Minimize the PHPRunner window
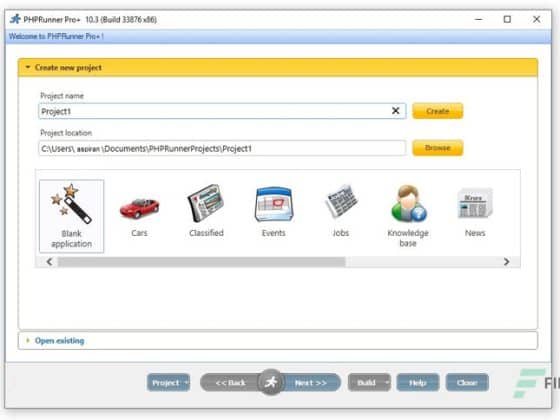The height and width of the screenshot is (420, 560). coord(479,19)
